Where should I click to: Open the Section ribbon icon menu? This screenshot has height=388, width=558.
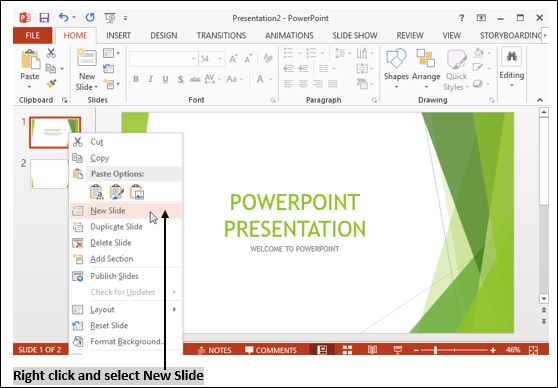coord(111,84)
